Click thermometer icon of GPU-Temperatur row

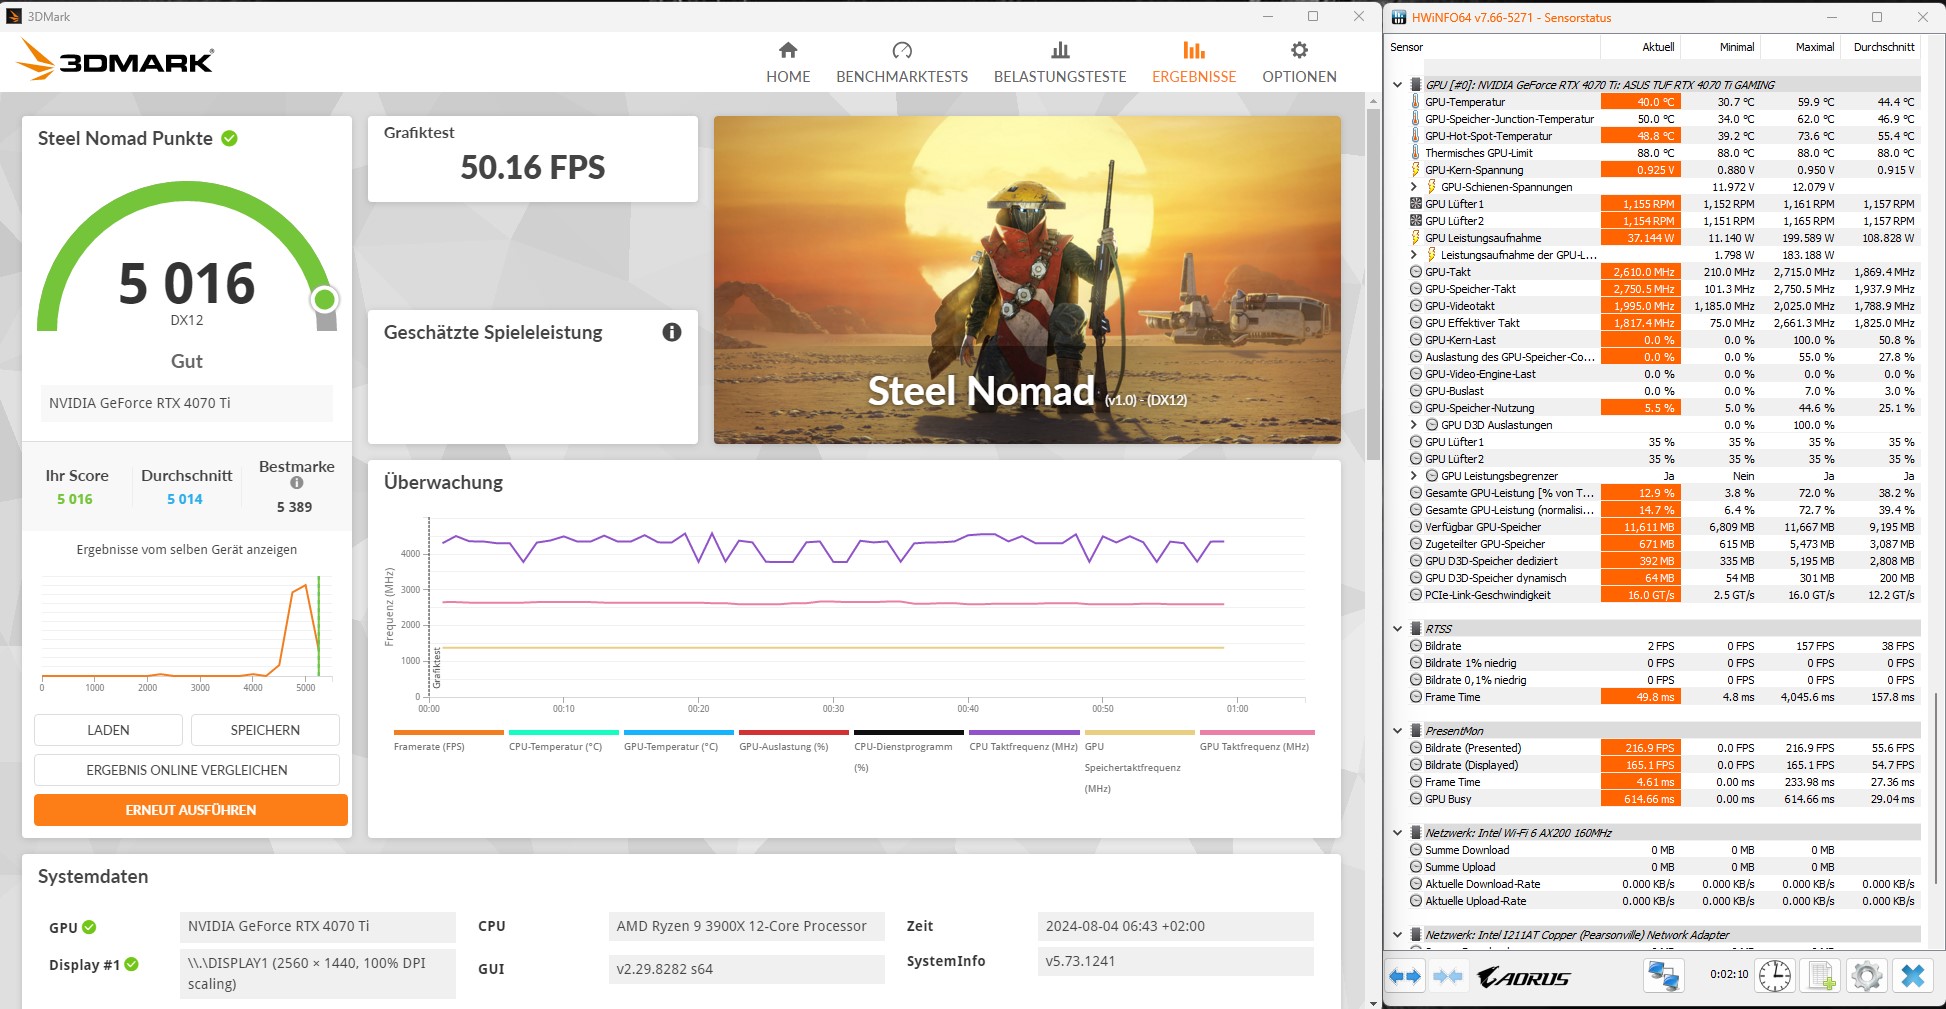tap(1415, 102)
